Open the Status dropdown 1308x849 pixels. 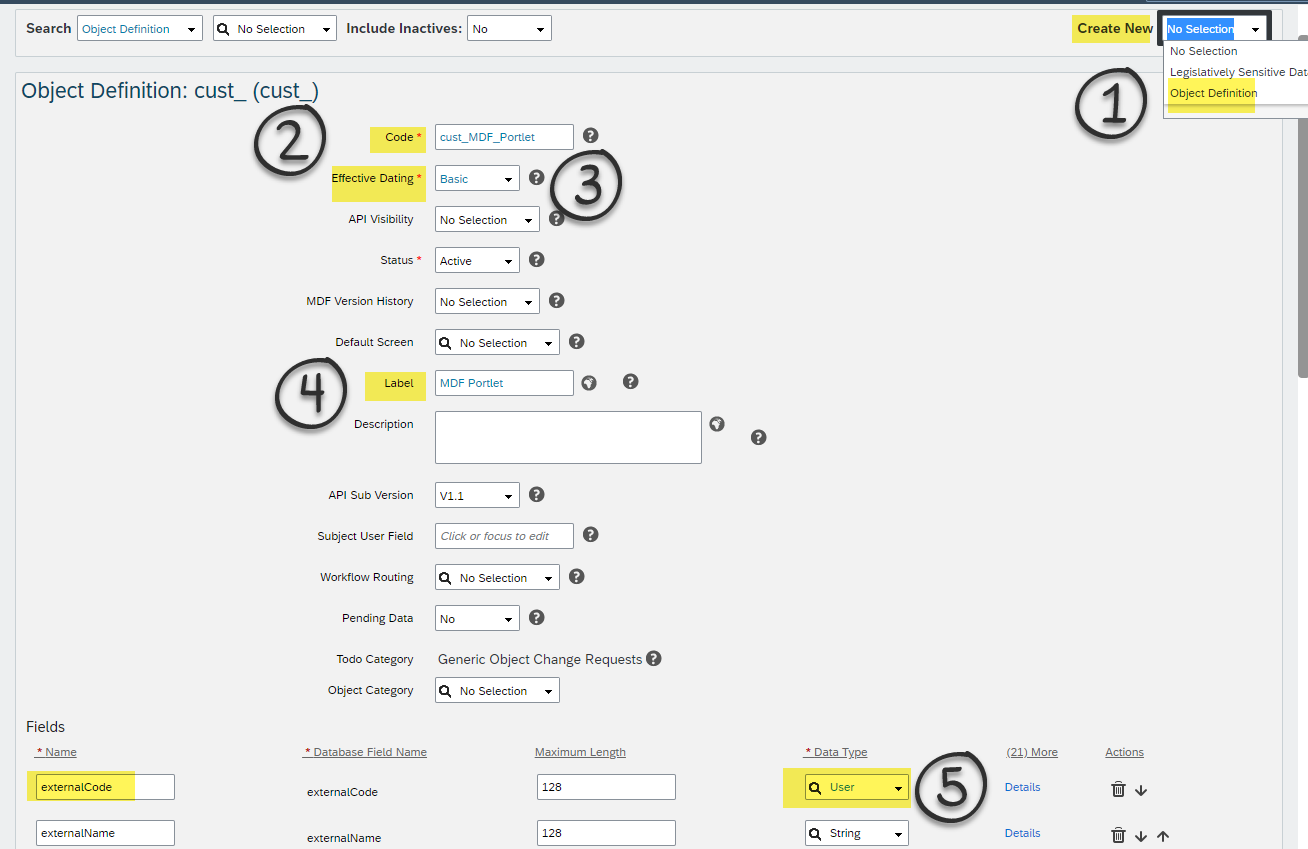477,261
